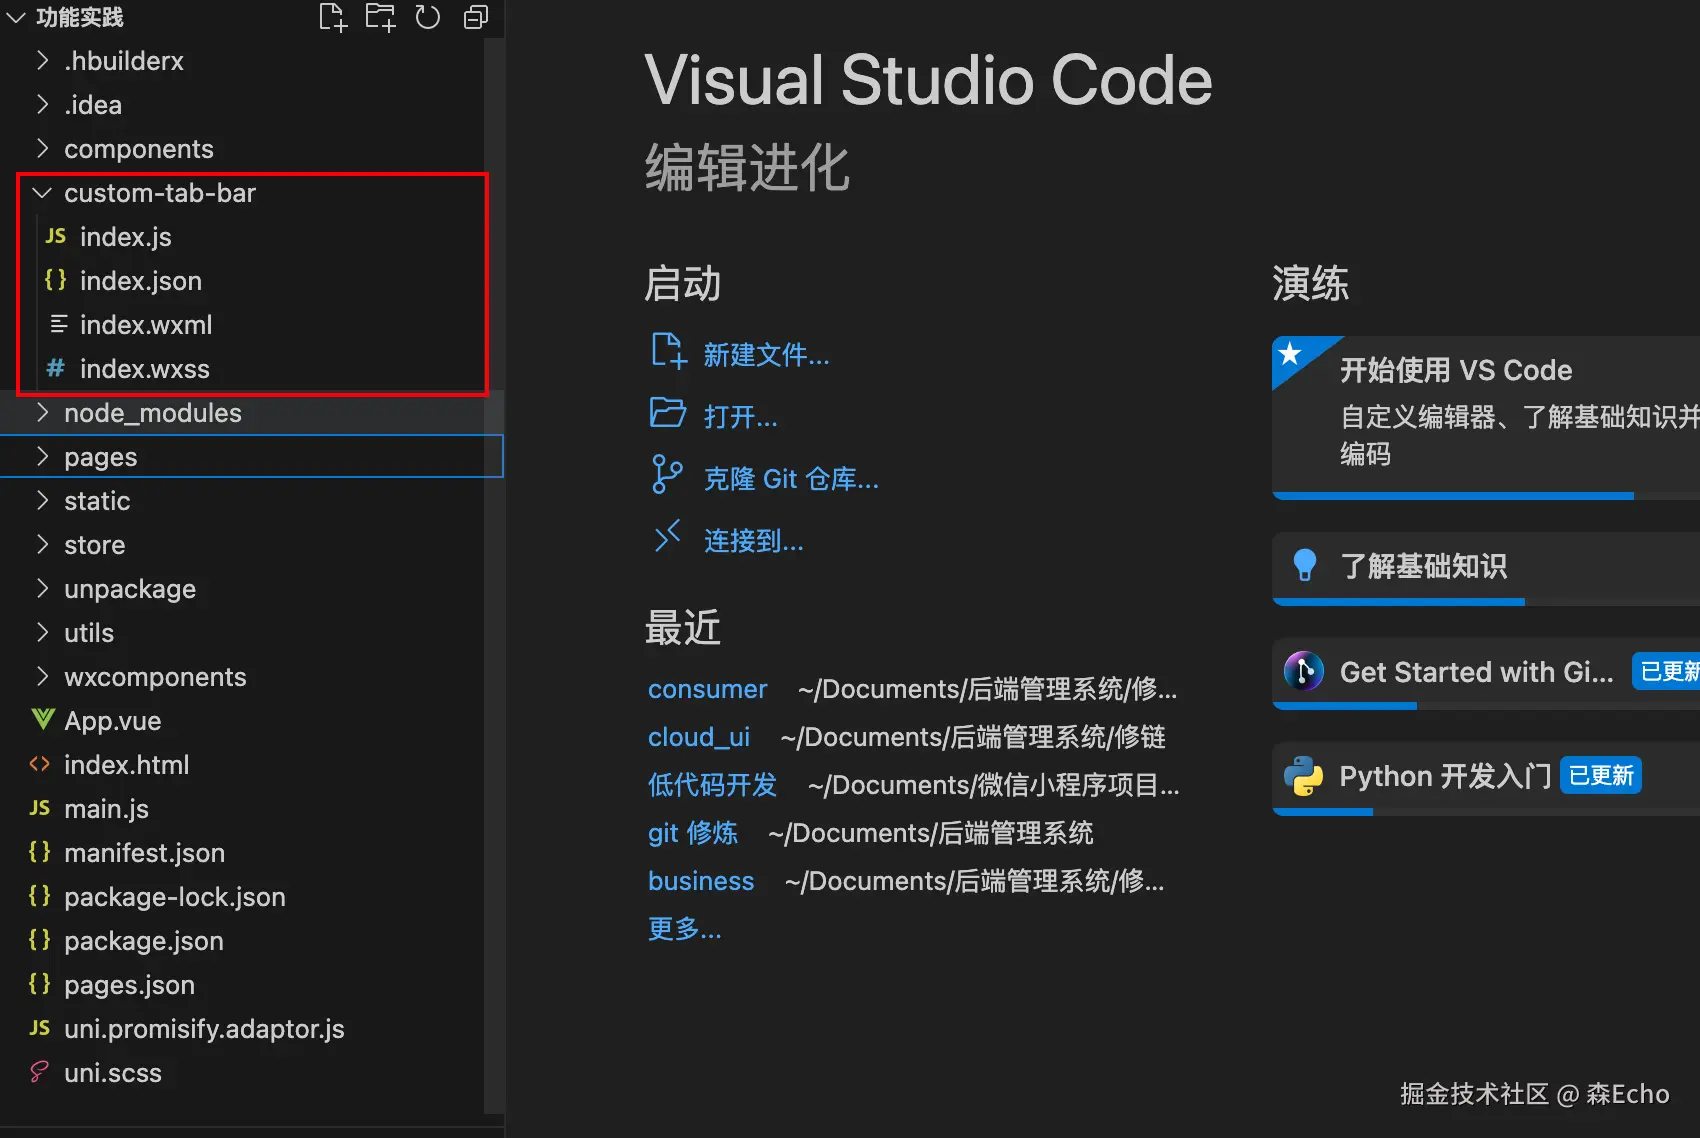Click the remote connect icon beside 连接到
This screenshot has width=1700, height=1138.
click(x=667, y=536)
